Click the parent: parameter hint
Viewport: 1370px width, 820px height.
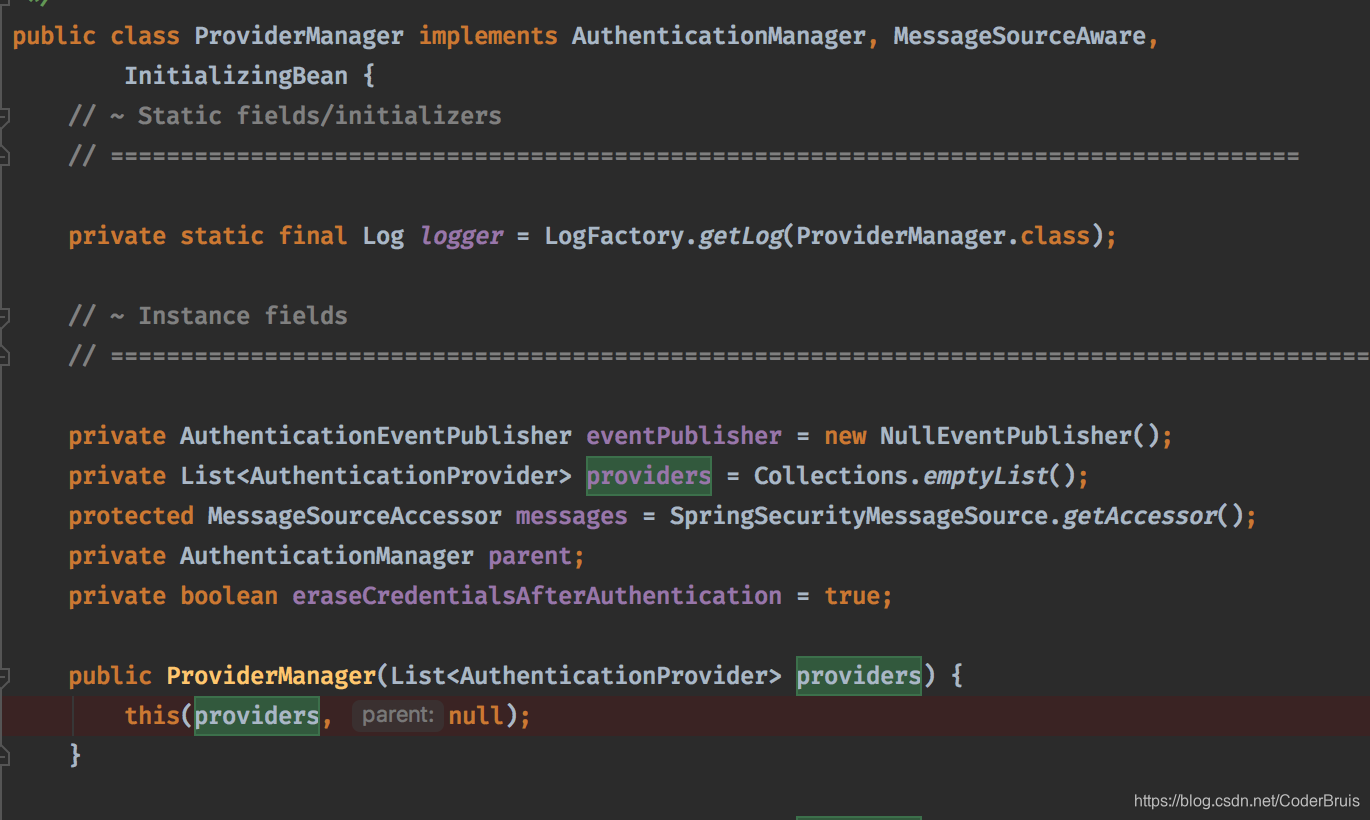coord(398,716)
